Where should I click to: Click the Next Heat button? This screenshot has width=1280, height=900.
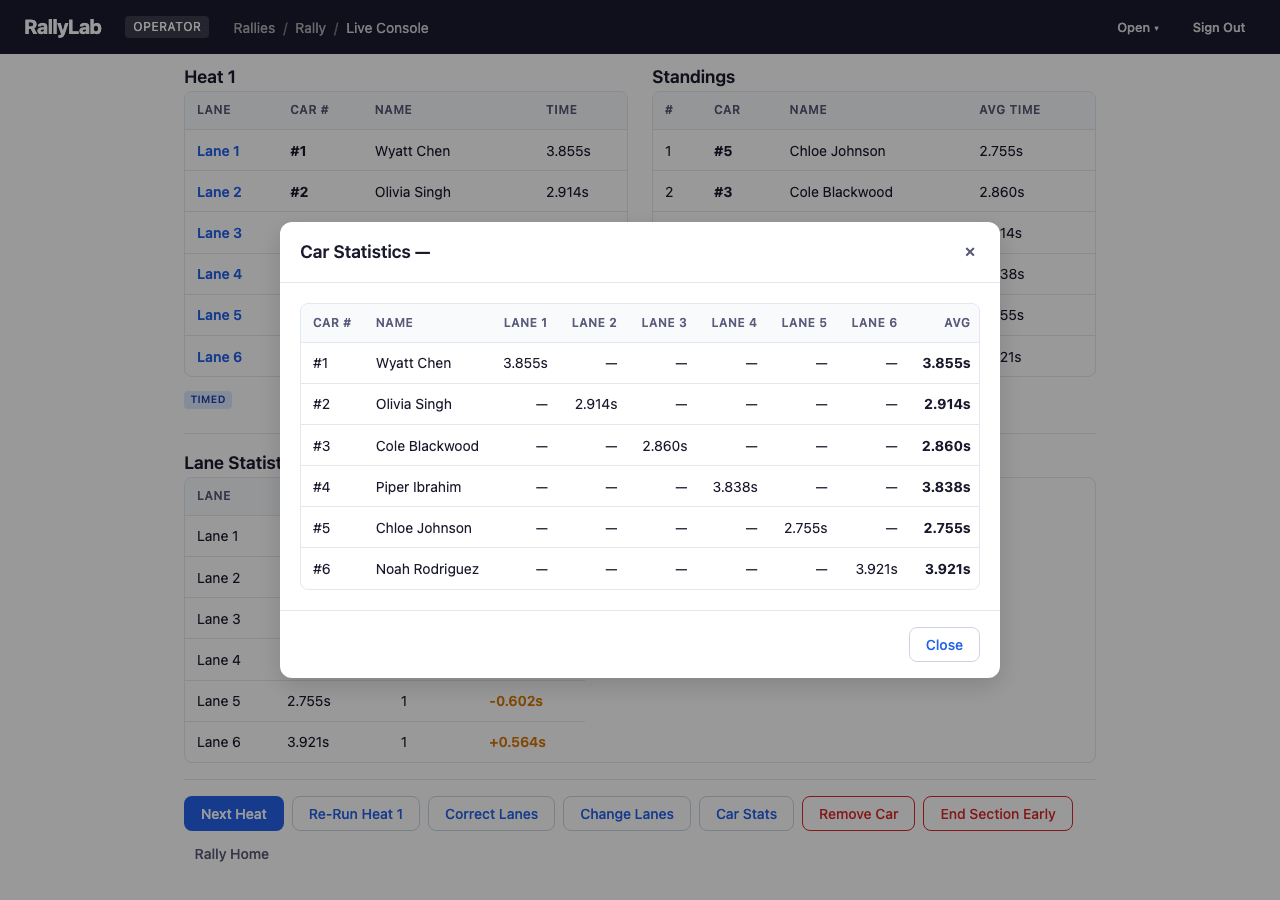pyautogui.click(x=234, y=814)
